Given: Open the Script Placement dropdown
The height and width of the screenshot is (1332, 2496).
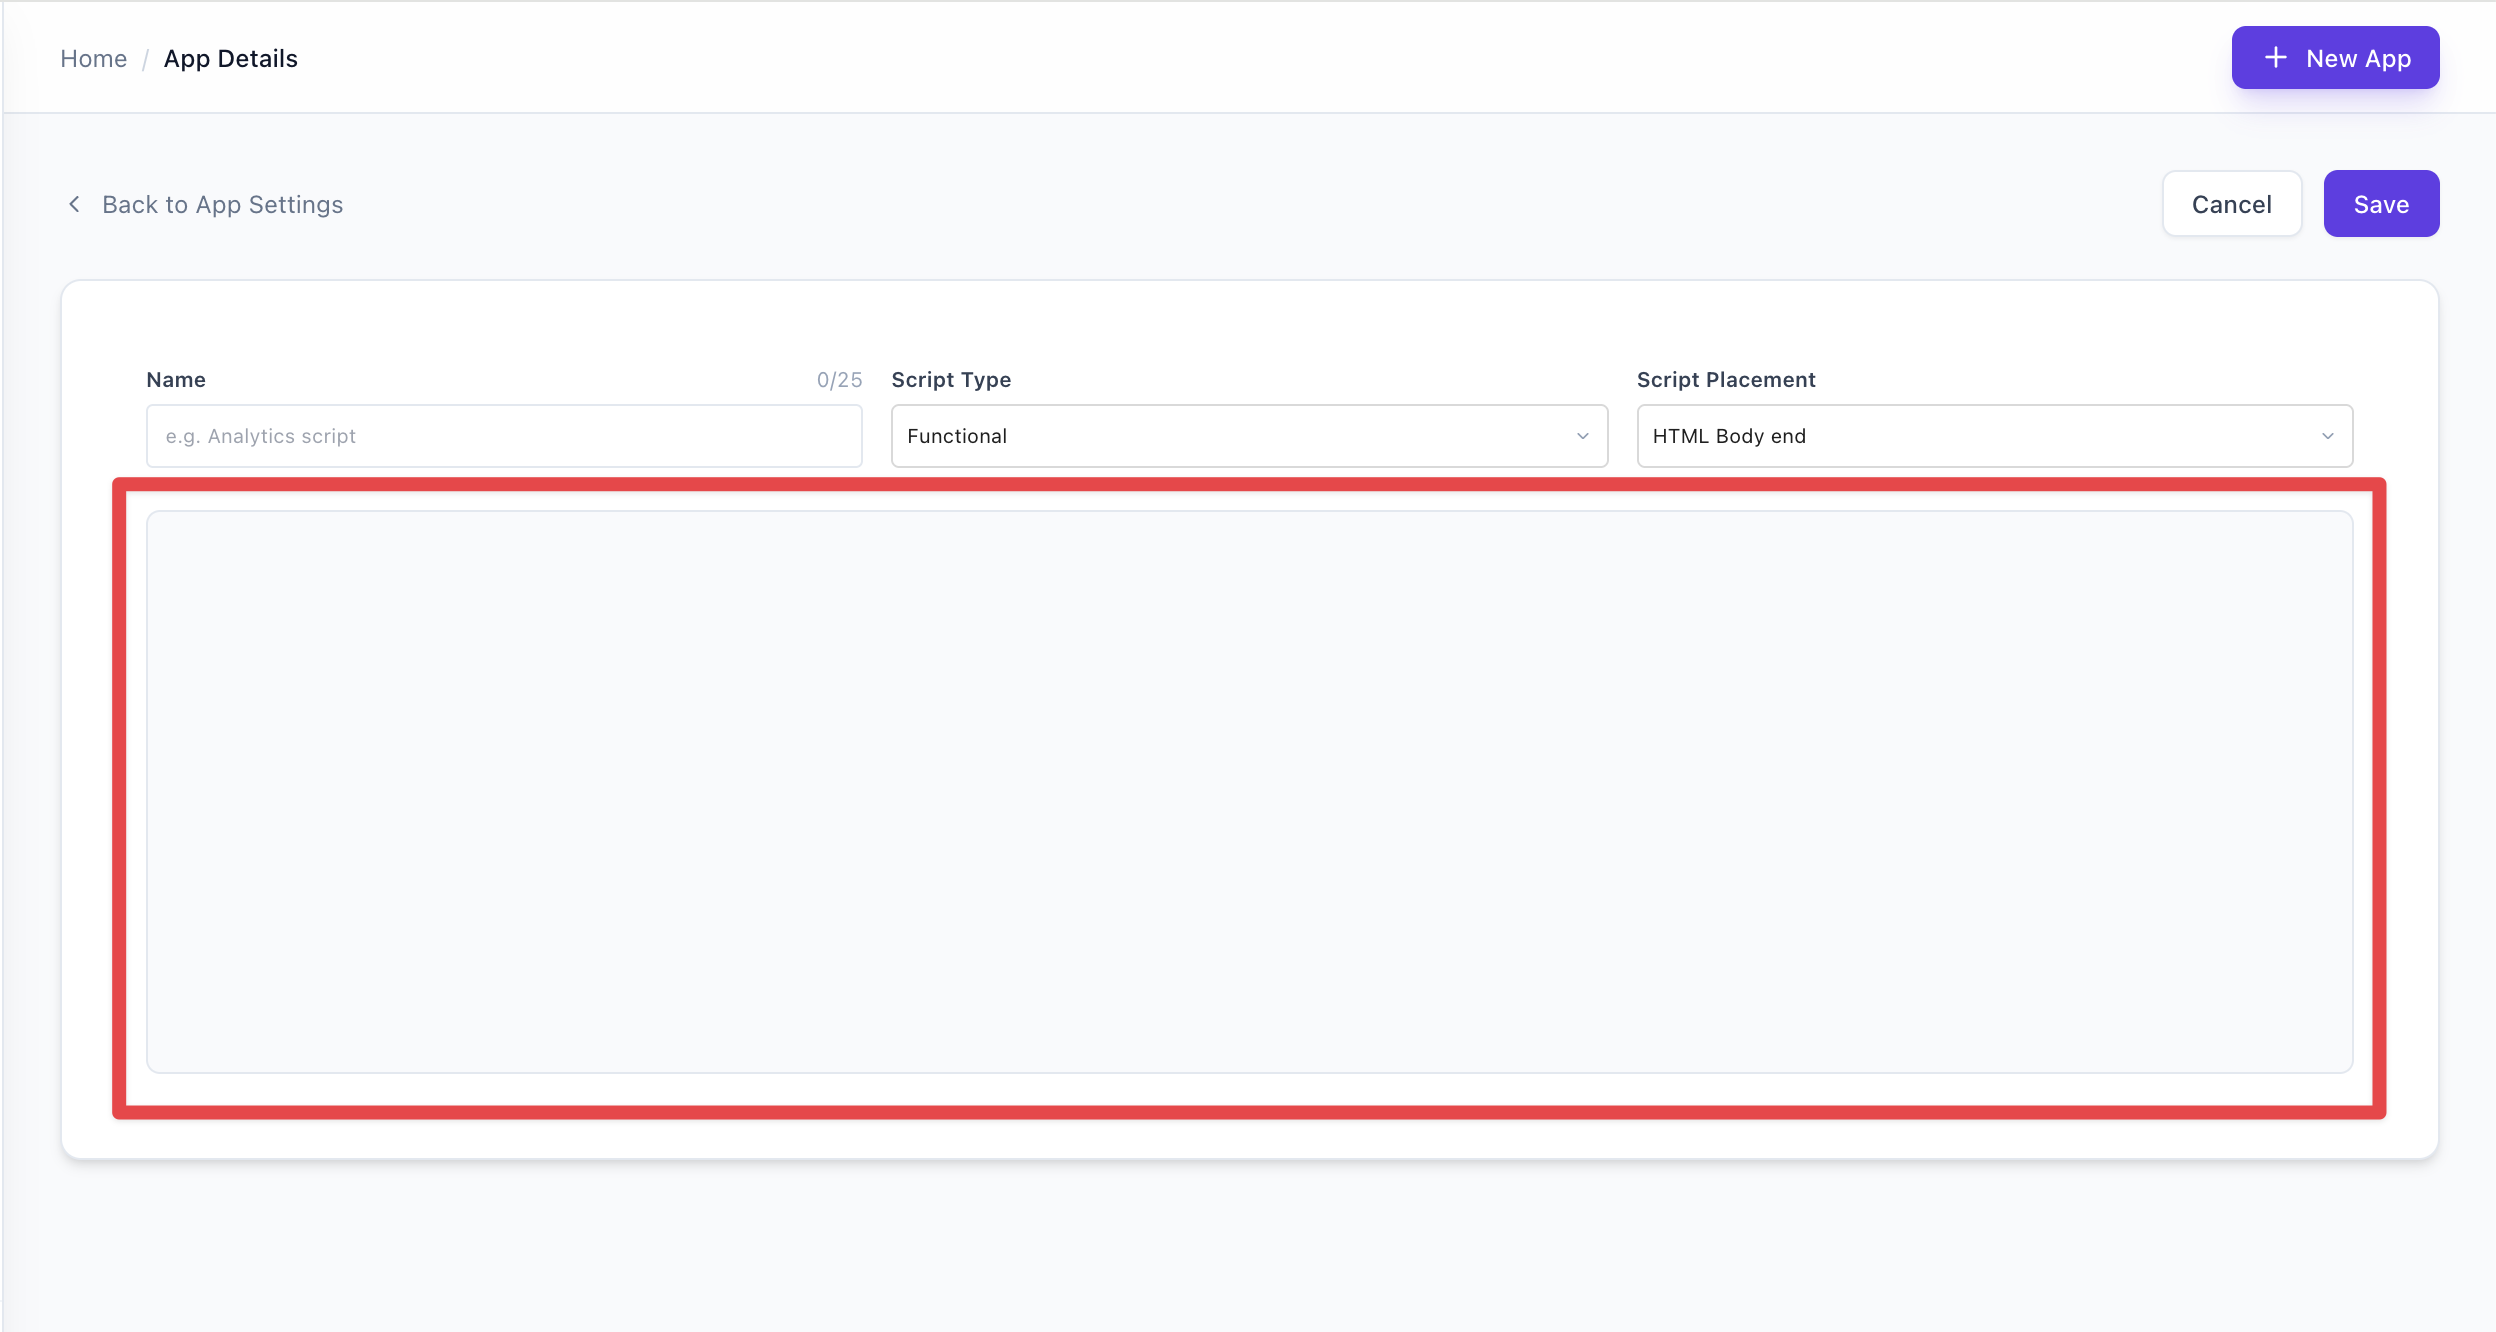Looking at the screenshot, I should [x=1993, y=435].
